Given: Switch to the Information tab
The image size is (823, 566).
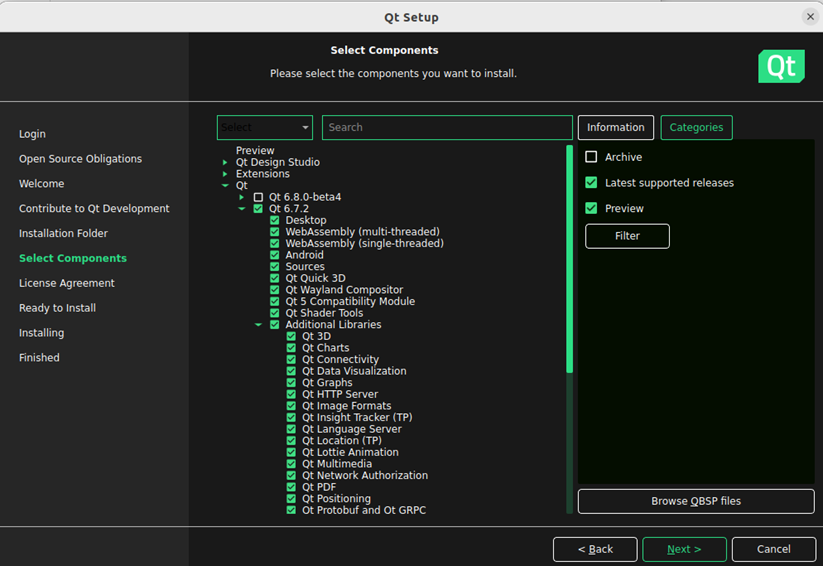Looking at the screenshot, I should [x=616, y=128].
